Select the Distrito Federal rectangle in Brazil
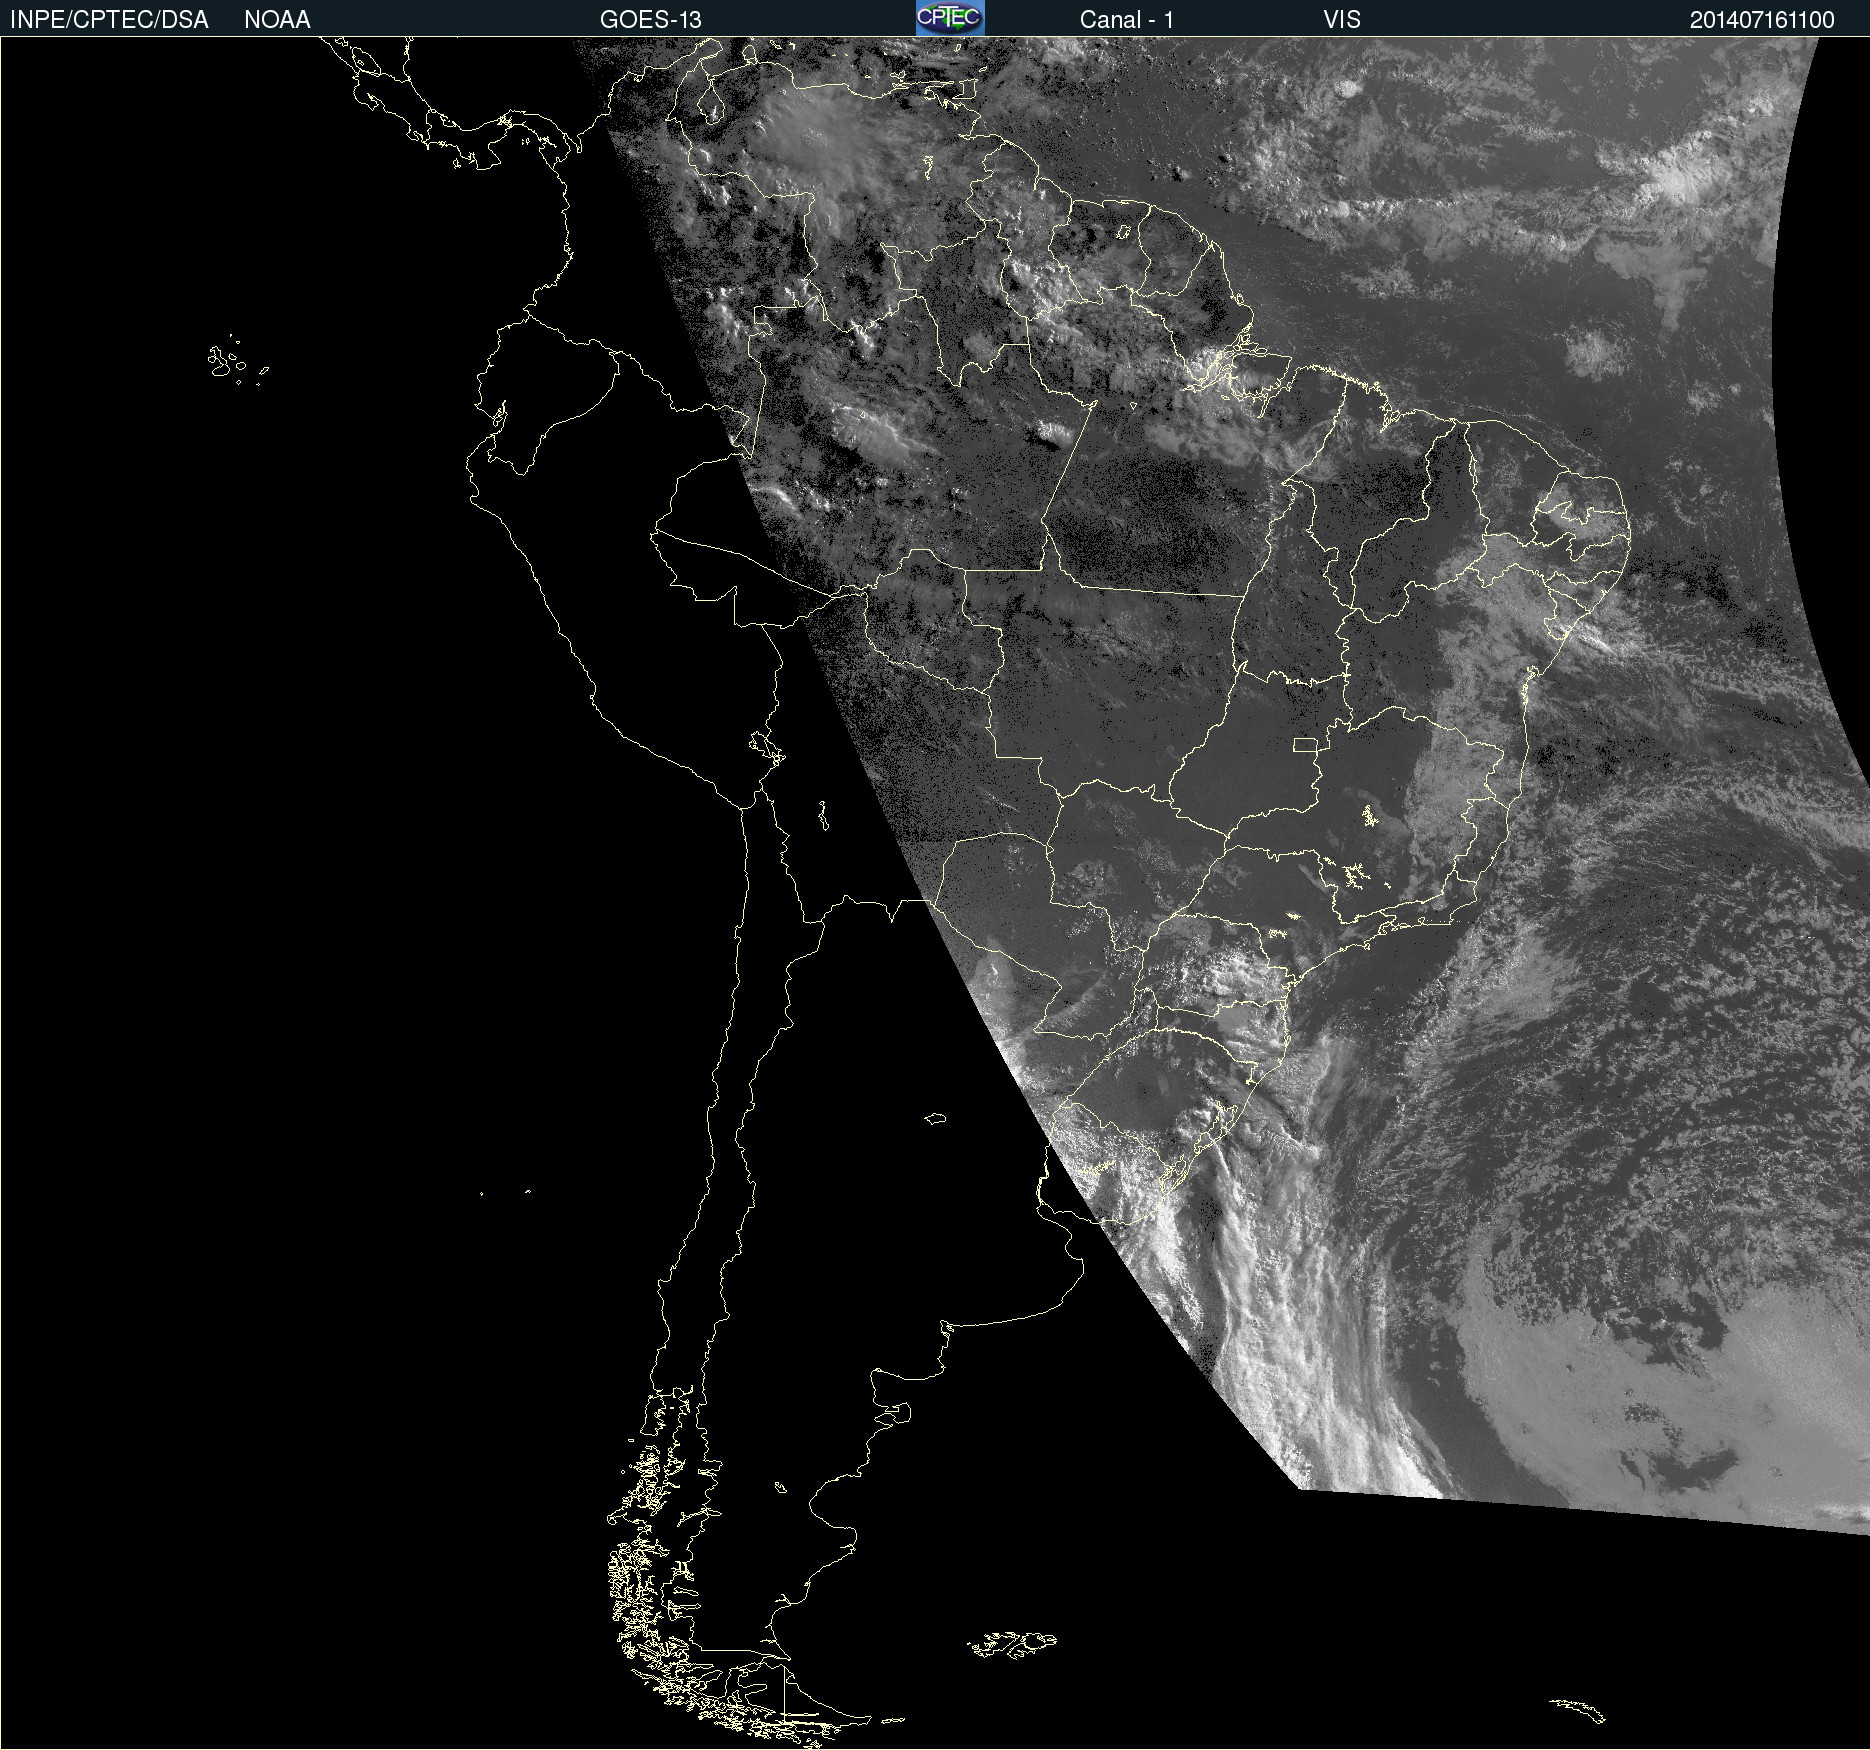 [x=1305, y=745]
